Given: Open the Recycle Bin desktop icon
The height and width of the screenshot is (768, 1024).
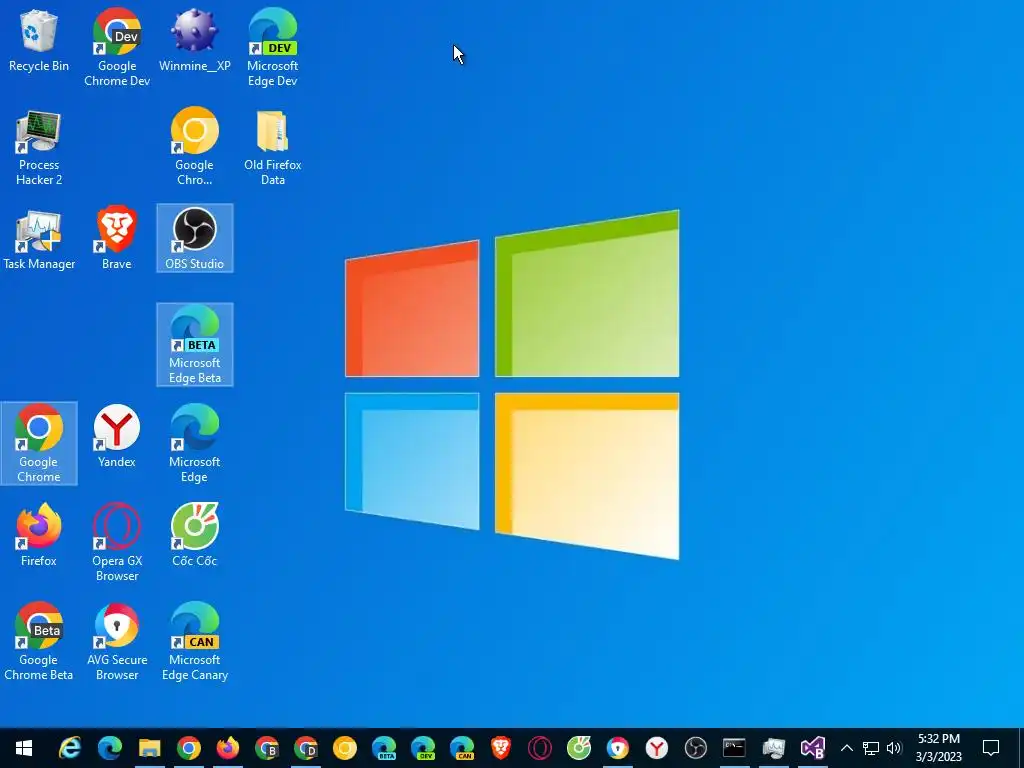Looking at the screenshot, I should [x=39, y=40].
